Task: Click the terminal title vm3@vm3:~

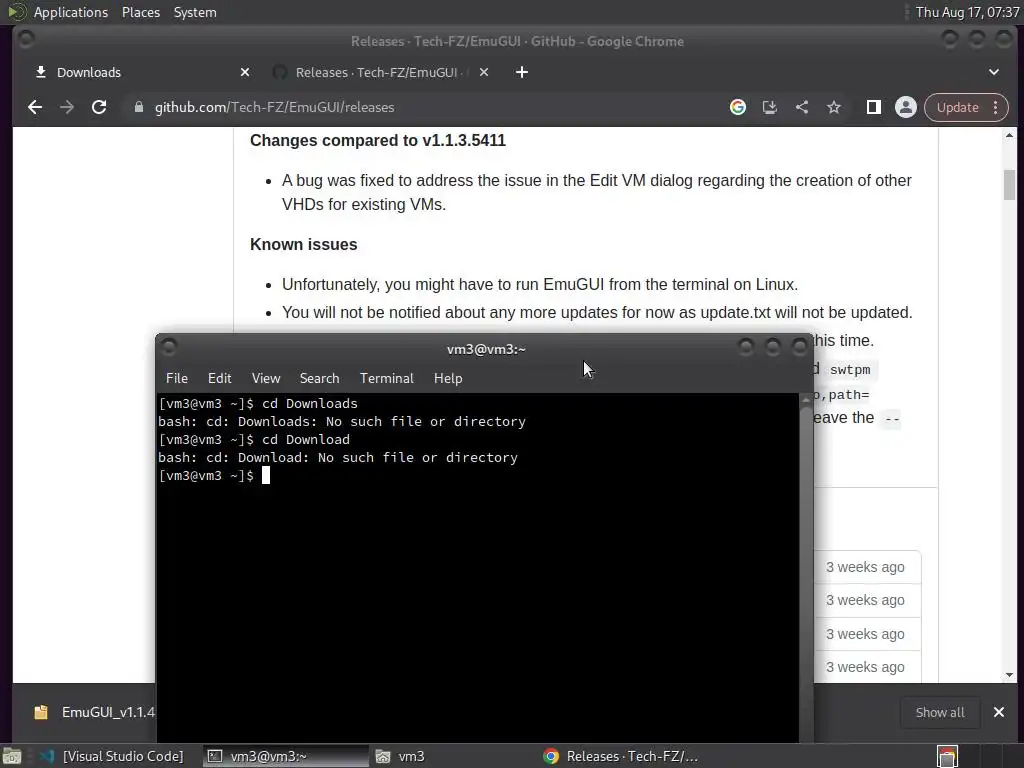Action: pyautogui.click(x=486, y=349)
